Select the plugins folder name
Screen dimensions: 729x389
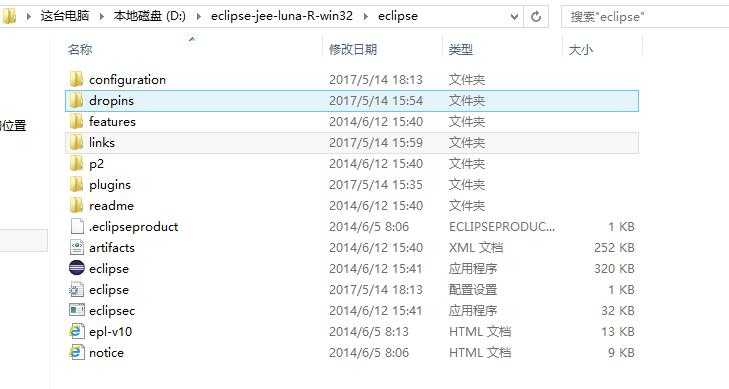pyautogui.click(x=110, y=185)
